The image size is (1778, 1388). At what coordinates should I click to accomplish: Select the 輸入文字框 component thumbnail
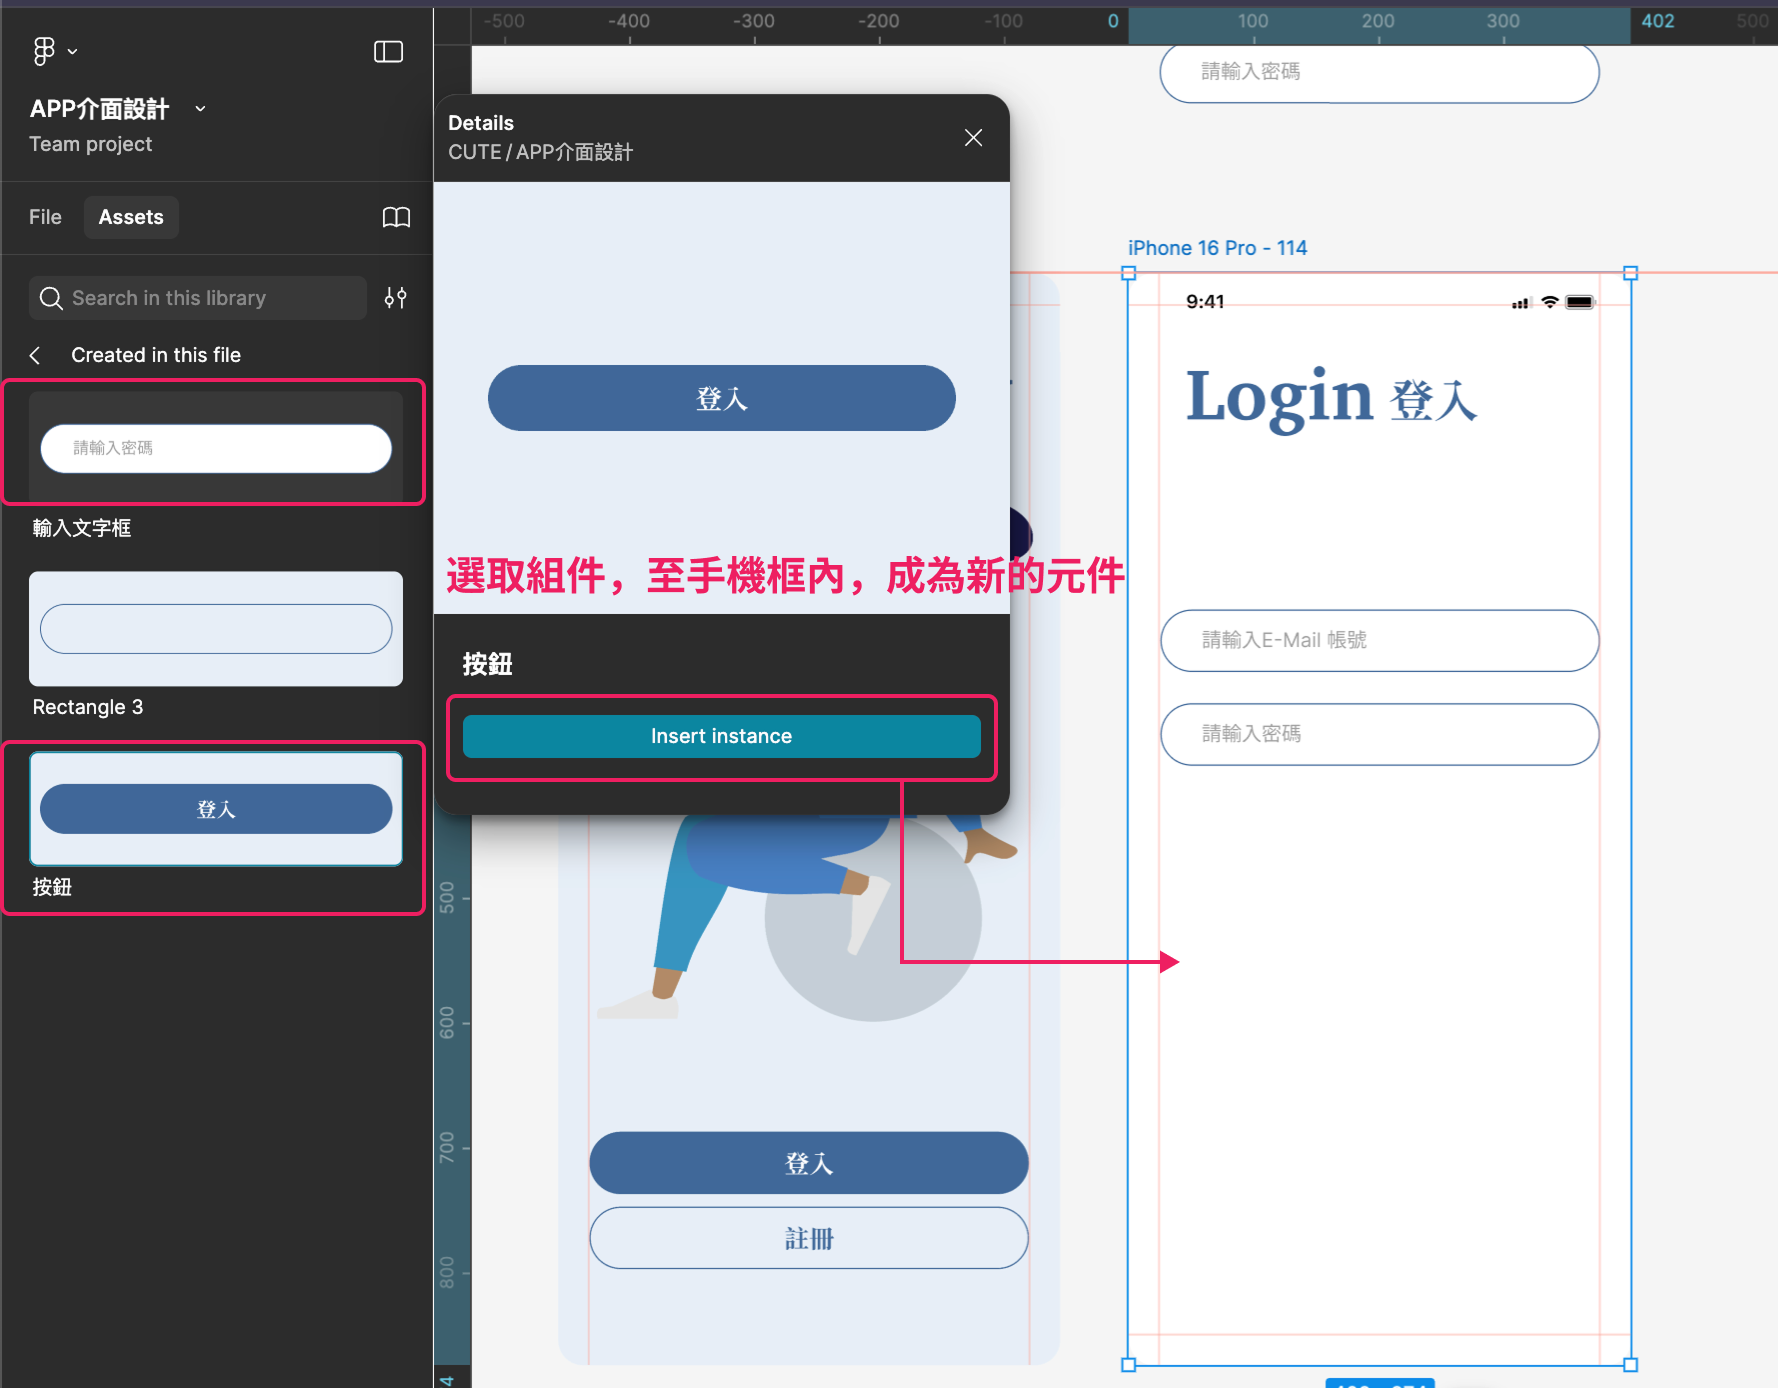click(216, 447)
